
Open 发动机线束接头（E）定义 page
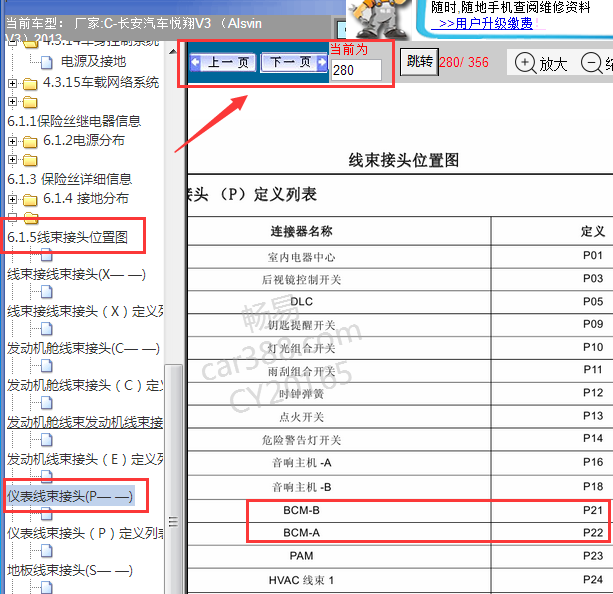[x=85, y=459]
